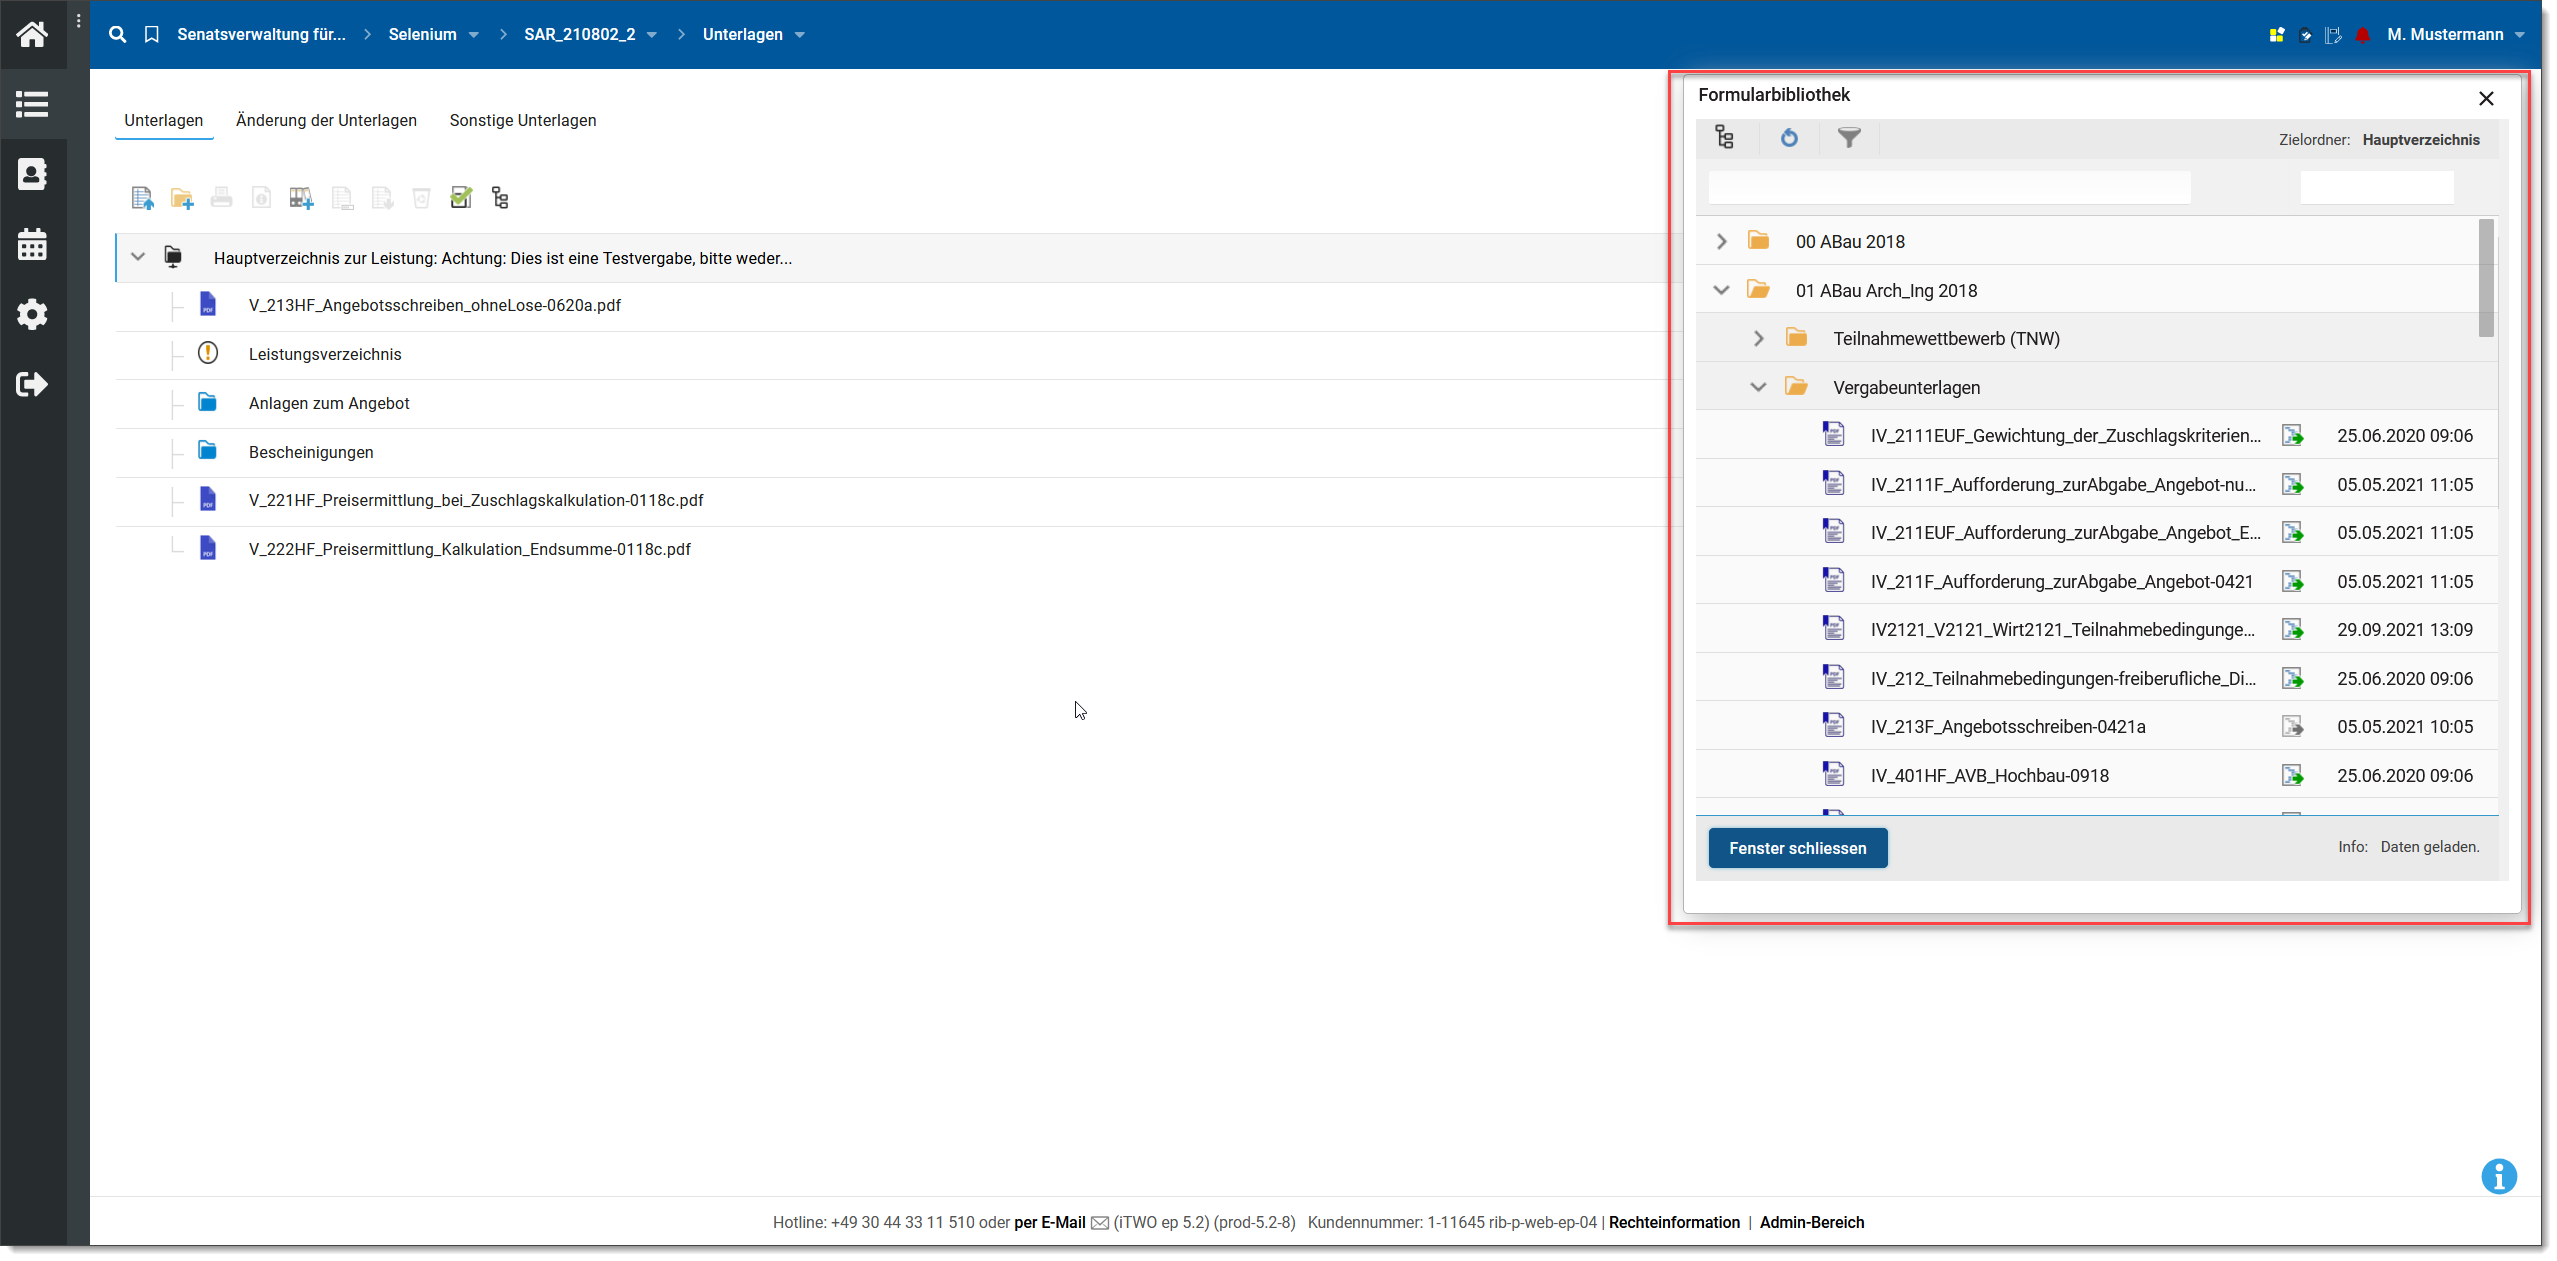Viewport: 2557px width, 1261px height.
Task: Click the add new folder toolbar icon
Action: pyautogui.click(x=182, y=198)
